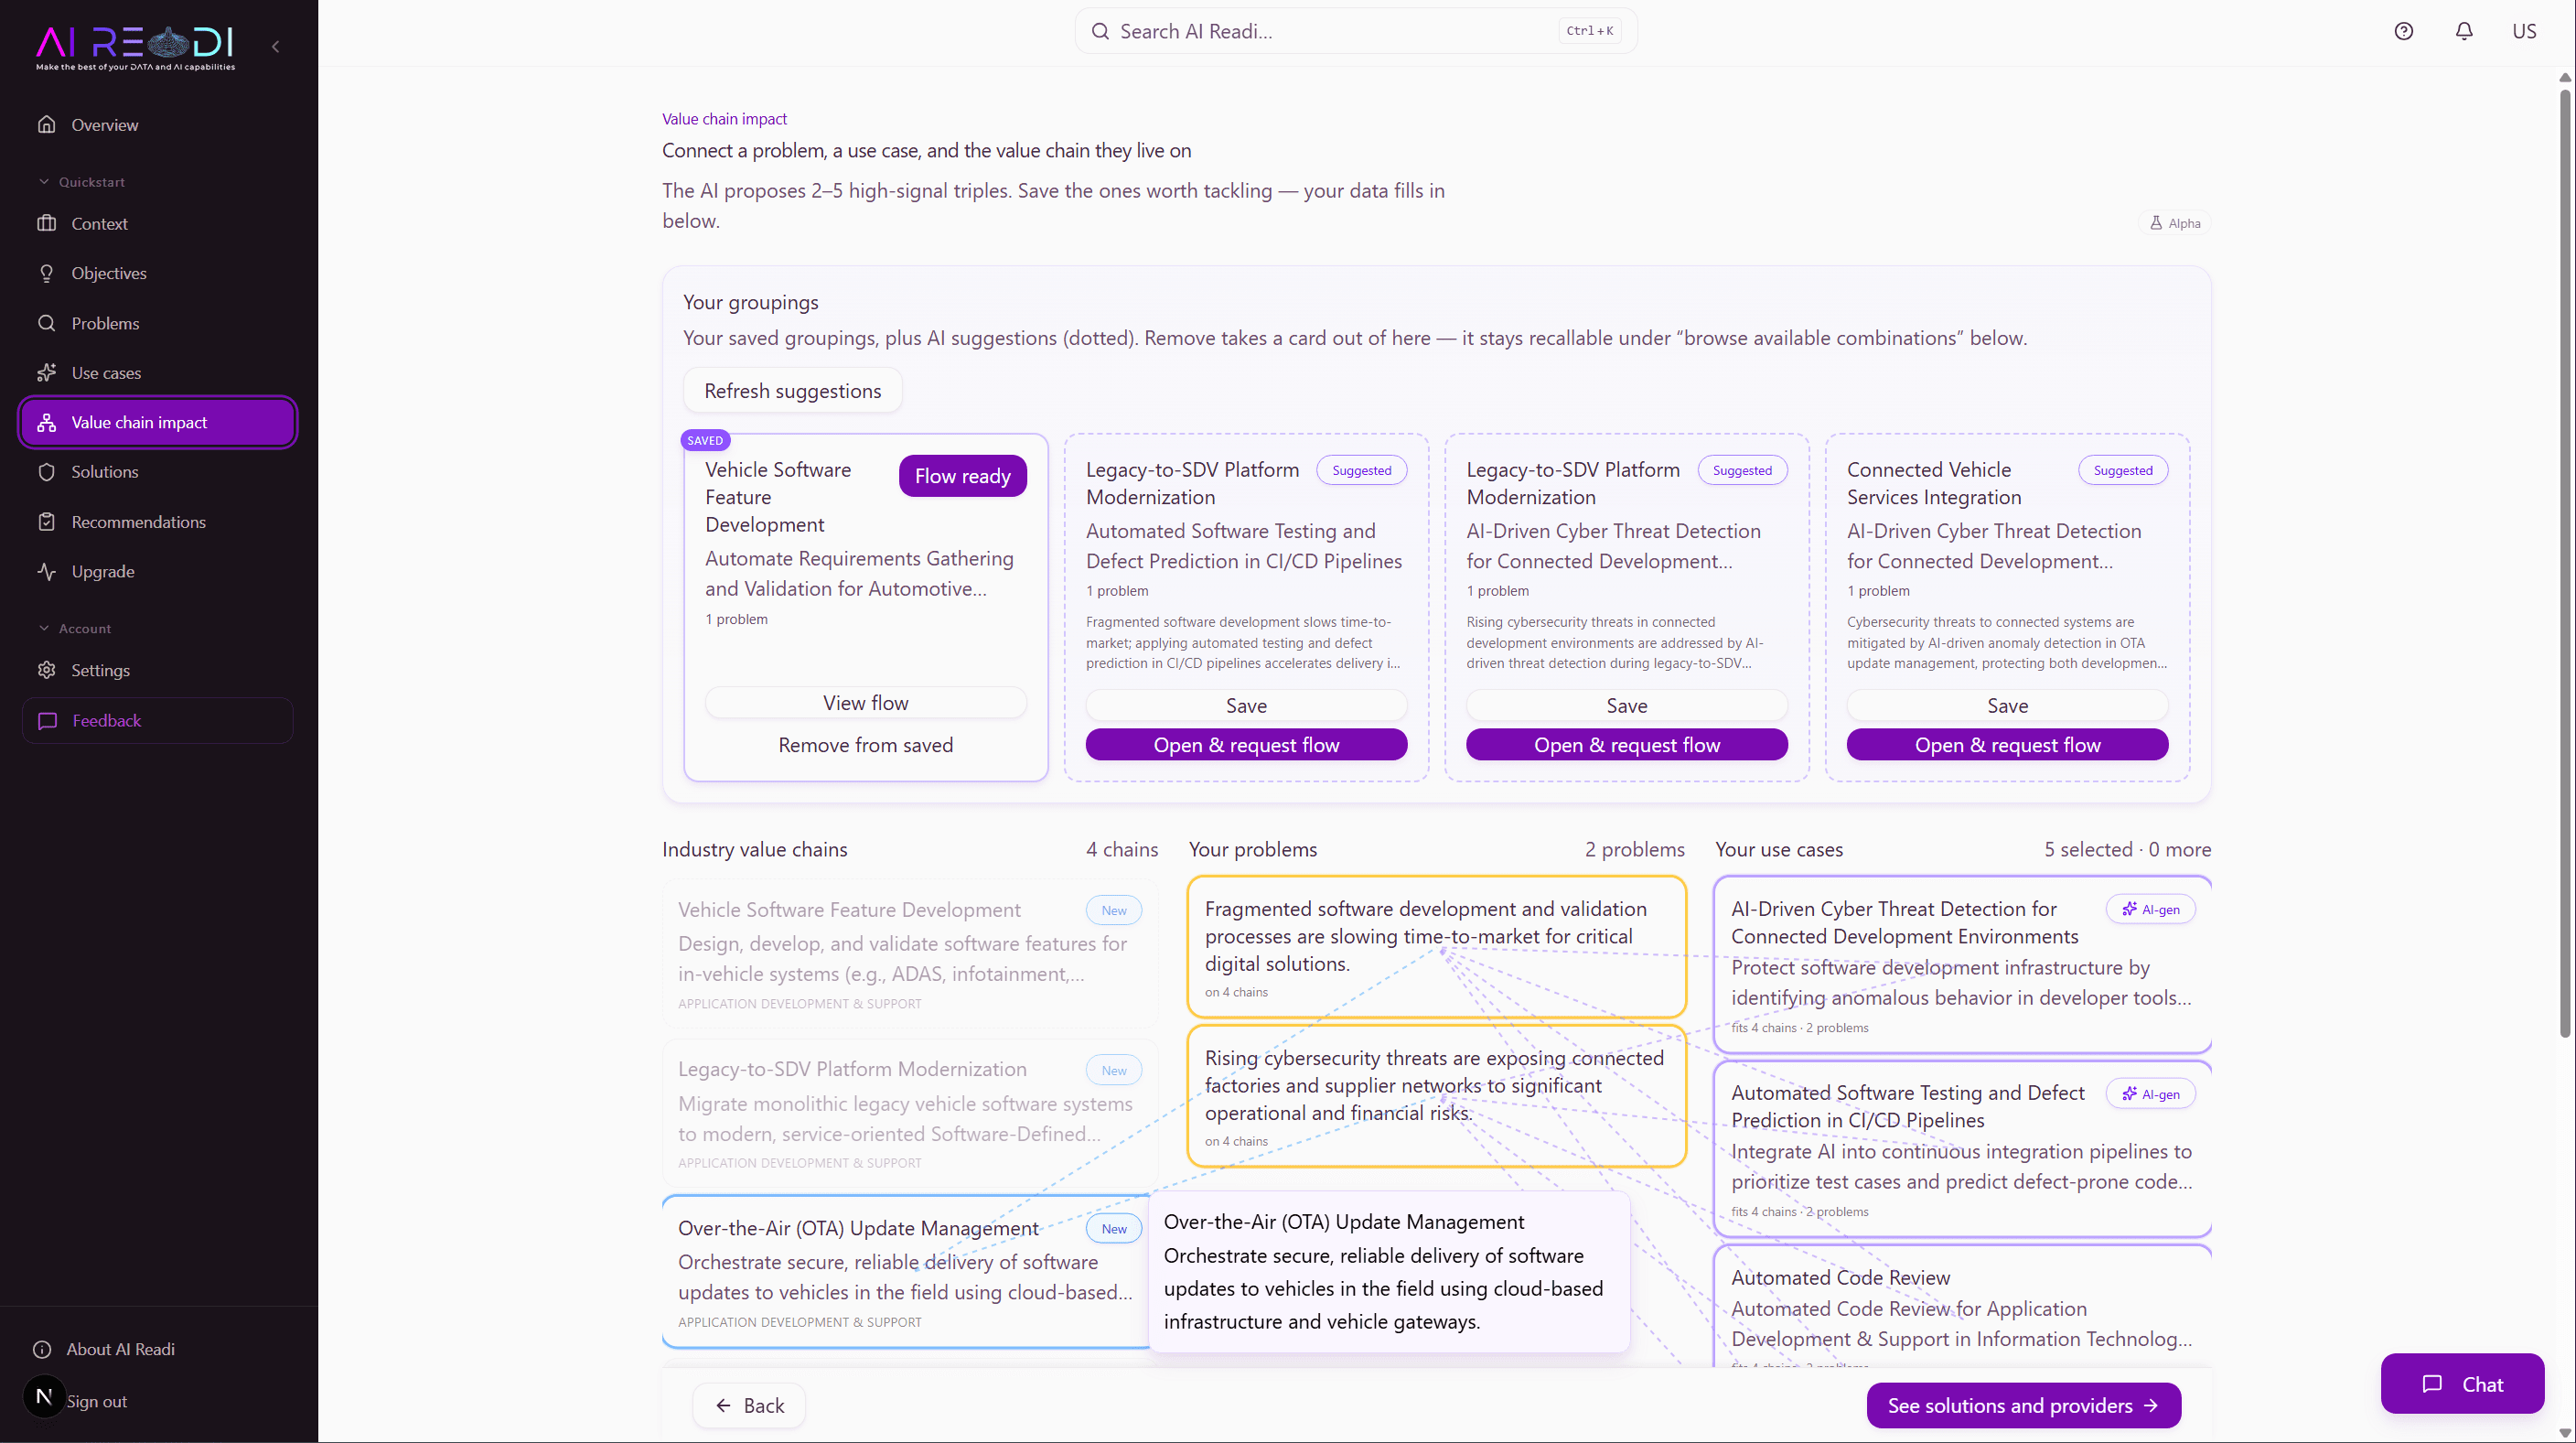Screen dimensions: 2576x1443
Task: Click the N avatar icon
Action: click(44, 1397)
